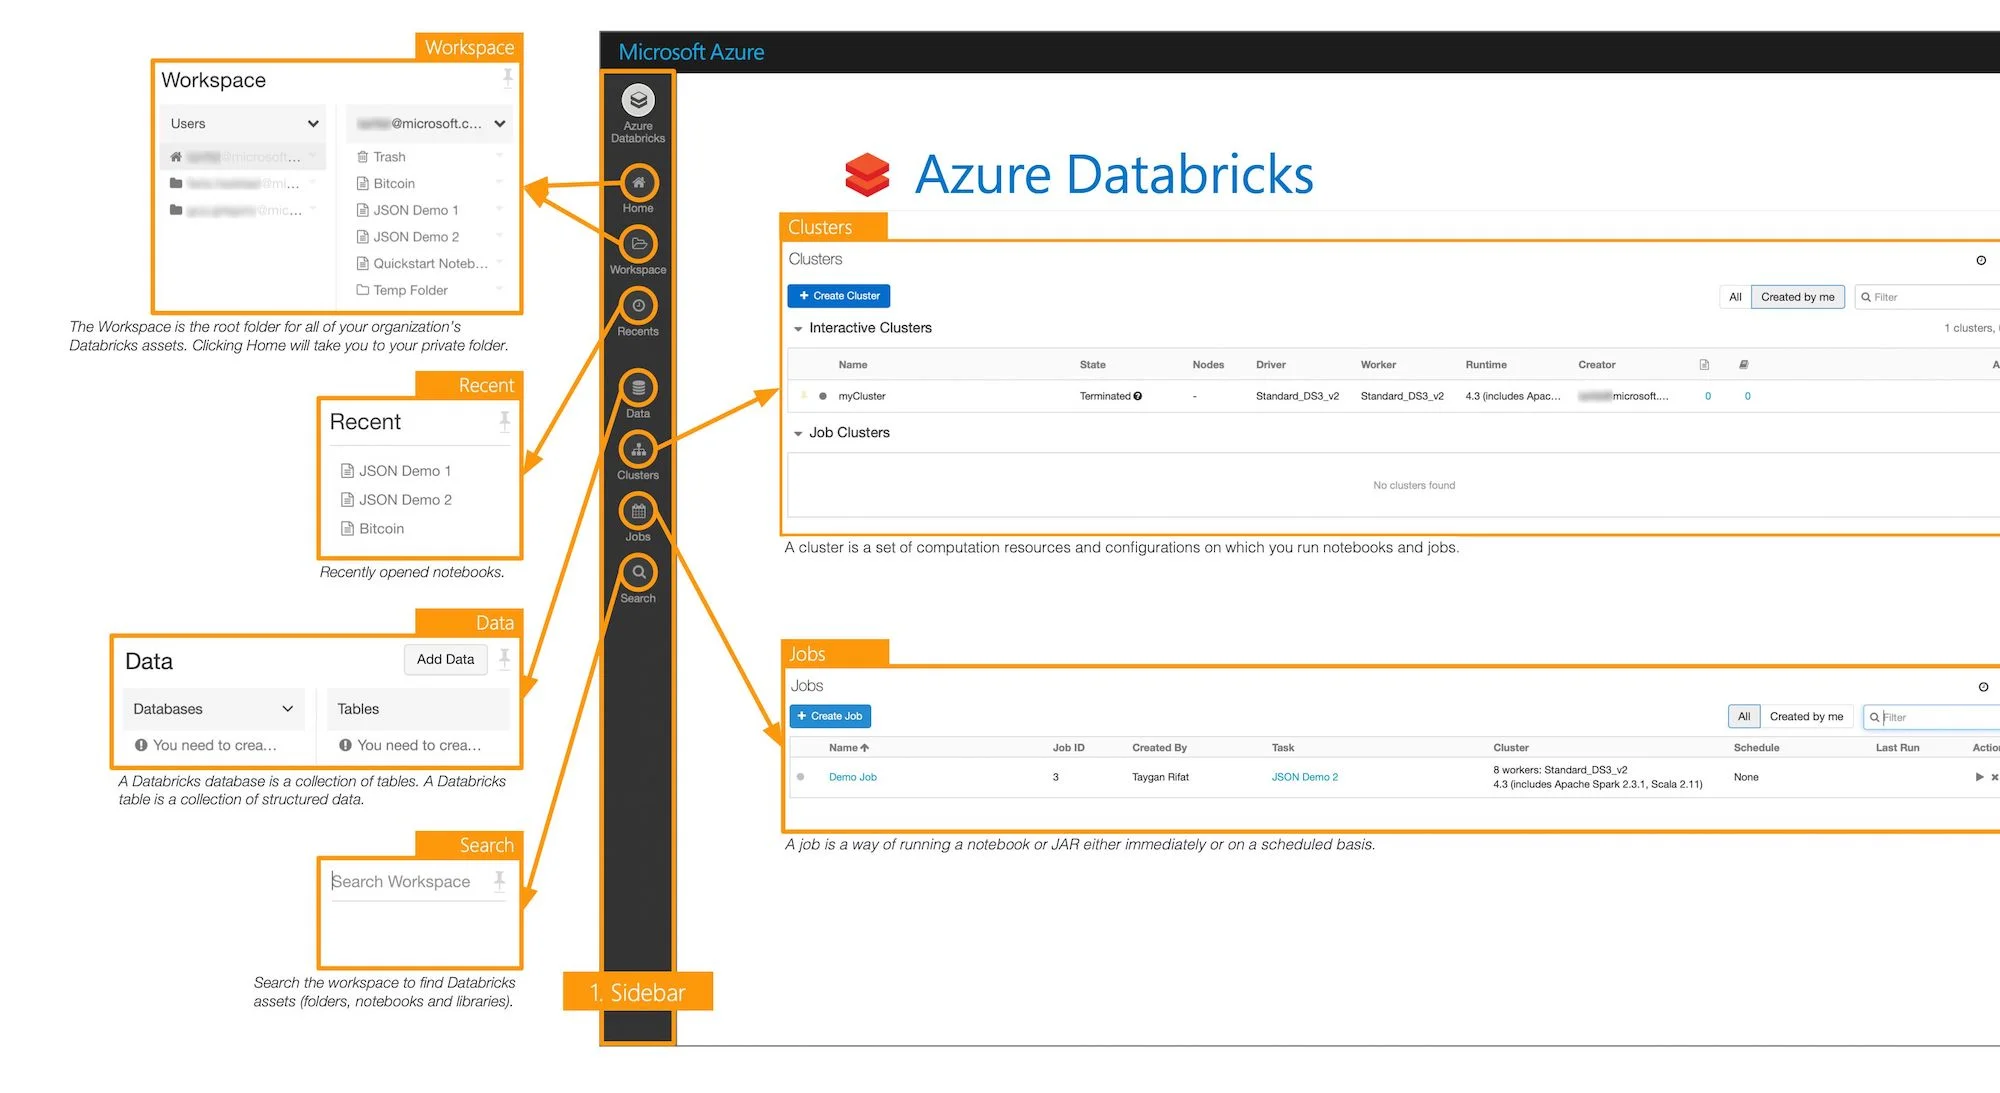
Task: Pin the Search Workspace panel
Action: click(x=499, y=881)
